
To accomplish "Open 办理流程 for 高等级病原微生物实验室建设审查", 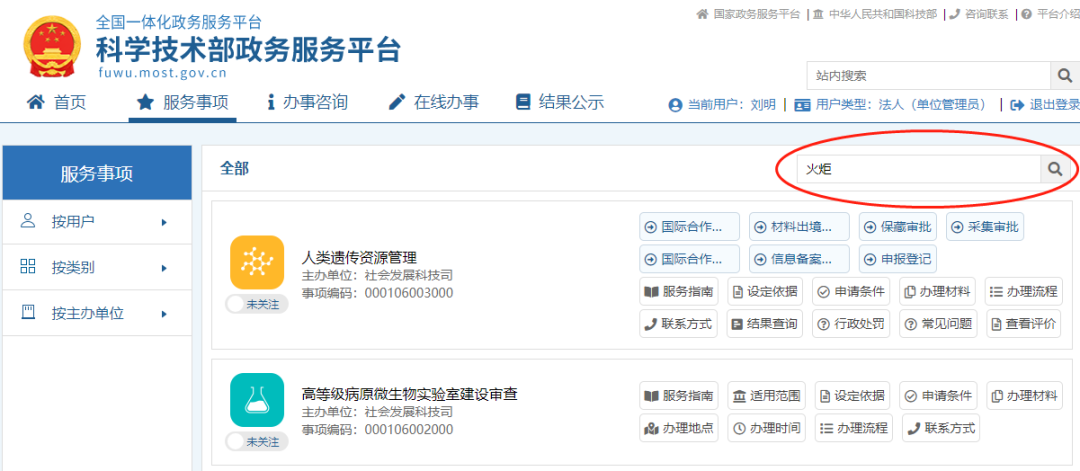I will (853, 428).
